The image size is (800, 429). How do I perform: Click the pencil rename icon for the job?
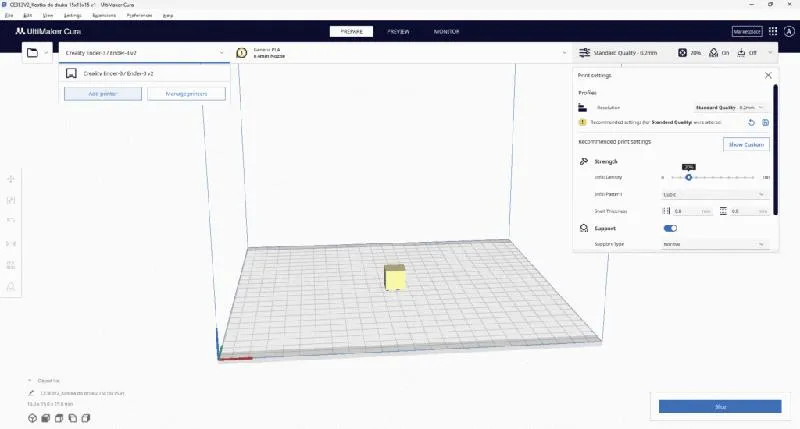coord(31,393)
